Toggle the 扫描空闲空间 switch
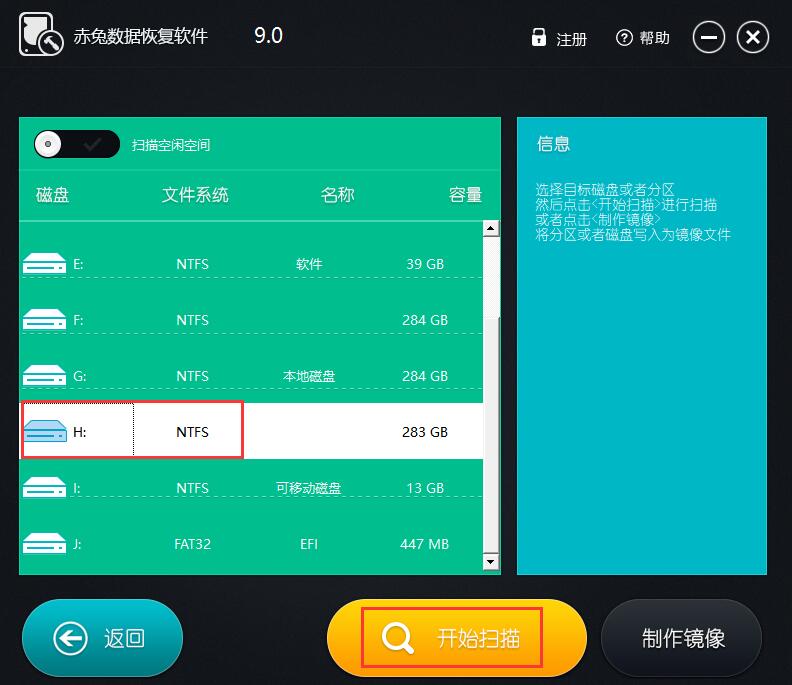This screenshot has width=792, height=685. coord(77,144)
